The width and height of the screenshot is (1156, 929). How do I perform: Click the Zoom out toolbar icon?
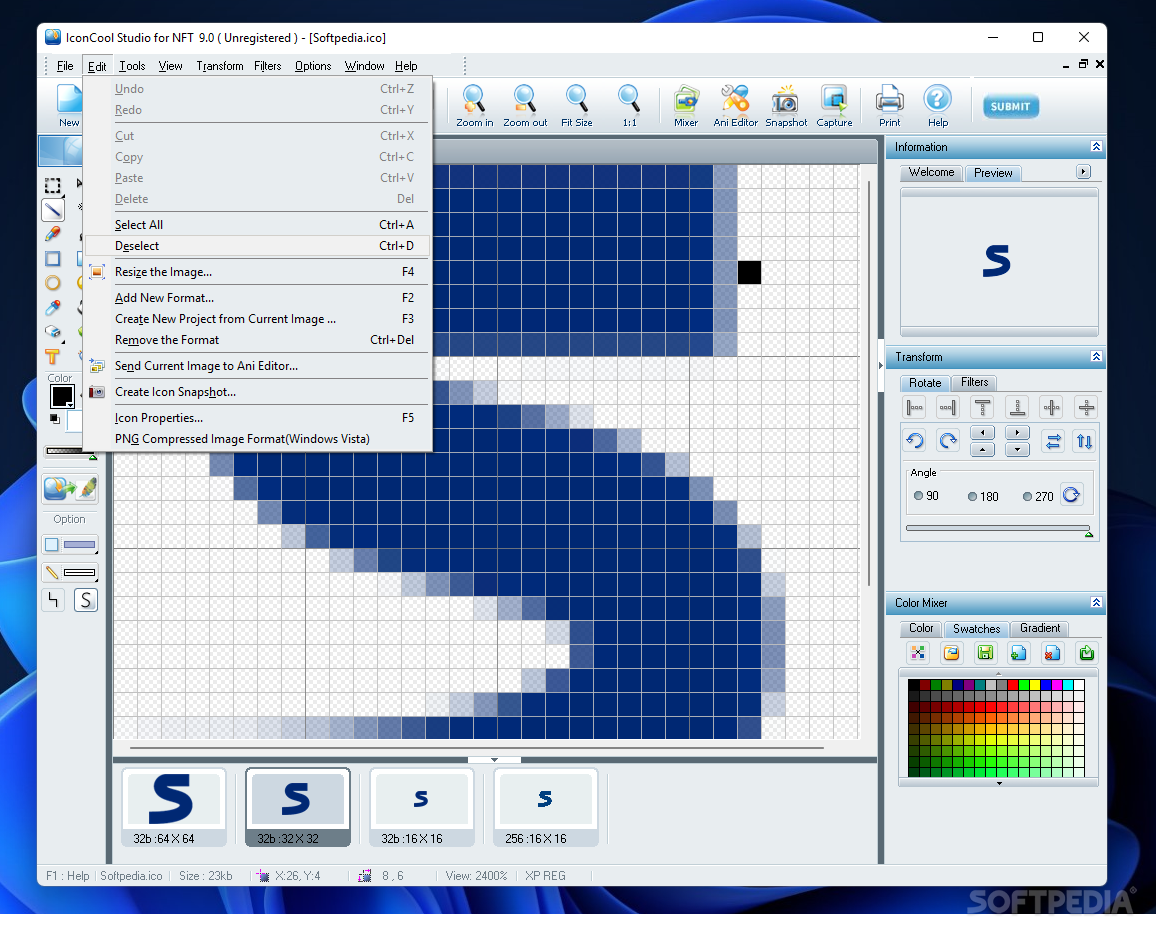525,106
